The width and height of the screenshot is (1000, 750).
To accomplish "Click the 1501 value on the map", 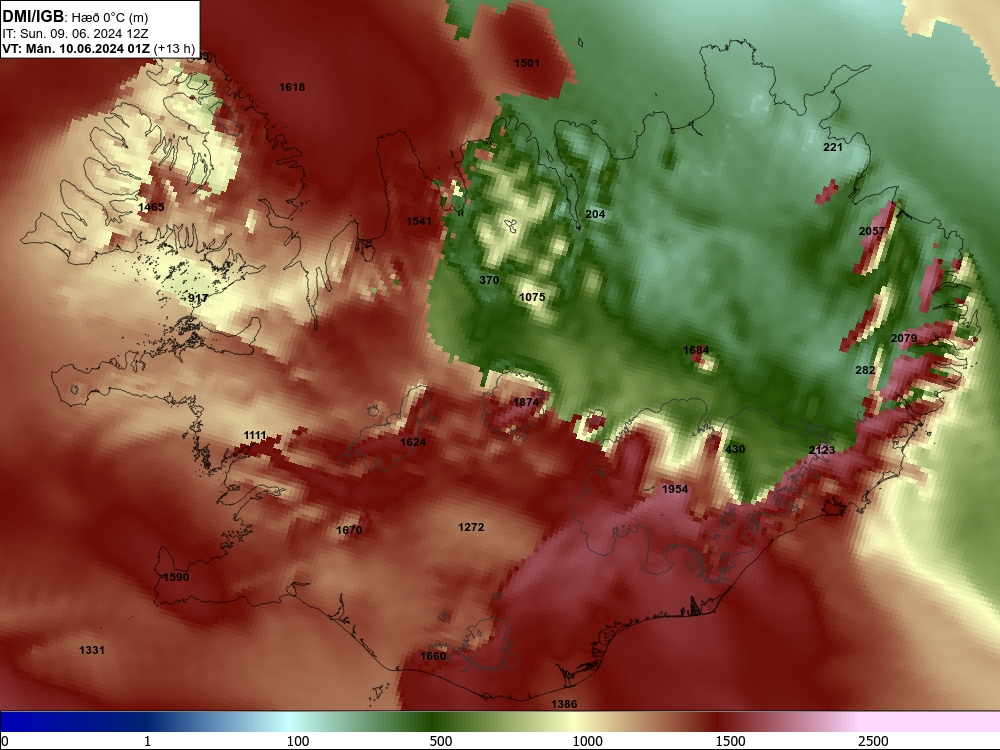I will [x=527, y=63].
